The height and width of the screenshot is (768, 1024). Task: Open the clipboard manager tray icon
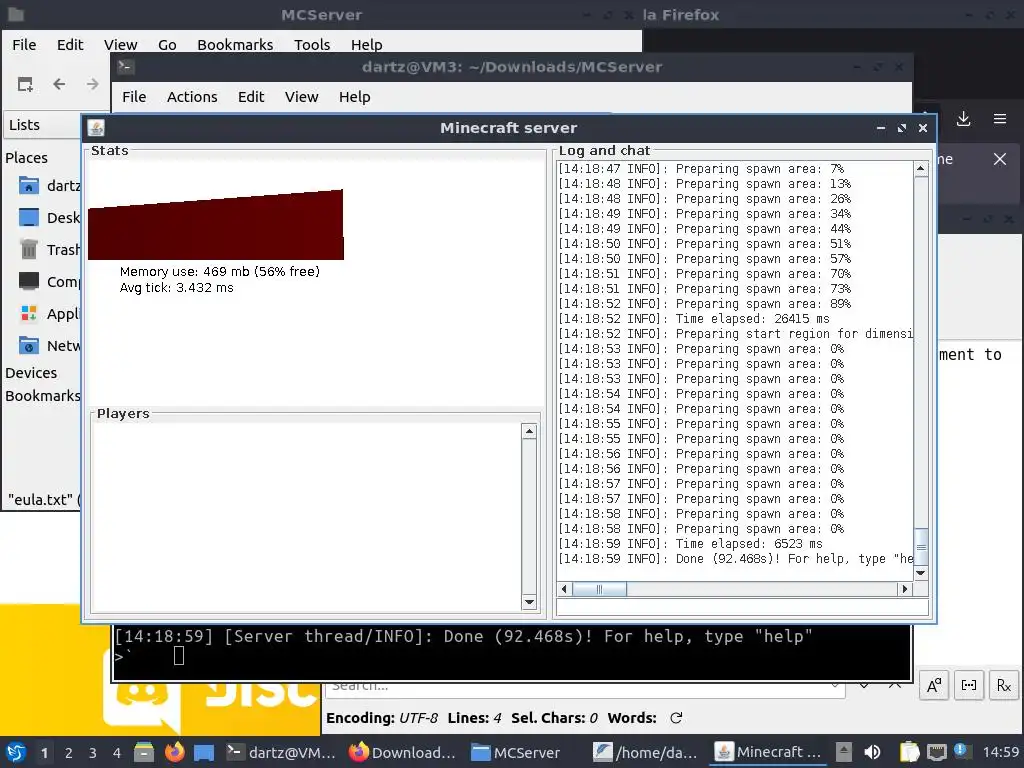click(908, 752)
